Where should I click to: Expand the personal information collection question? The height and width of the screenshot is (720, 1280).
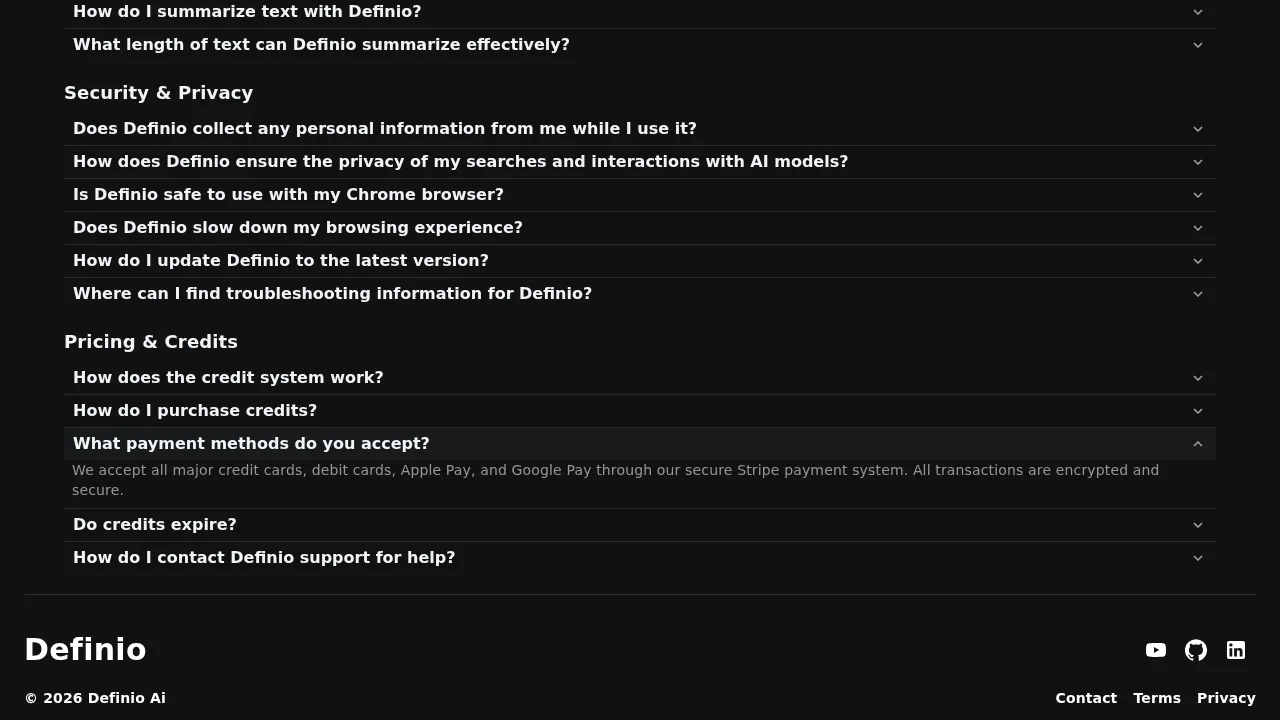coord(640,128)
